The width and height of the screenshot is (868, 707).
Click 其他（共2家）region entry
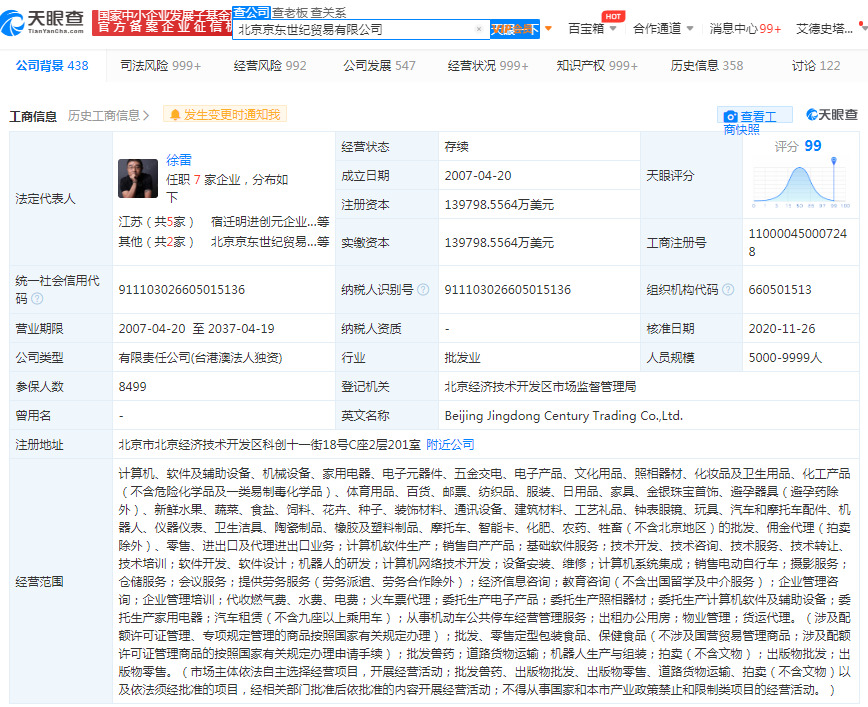click(156, 241)
